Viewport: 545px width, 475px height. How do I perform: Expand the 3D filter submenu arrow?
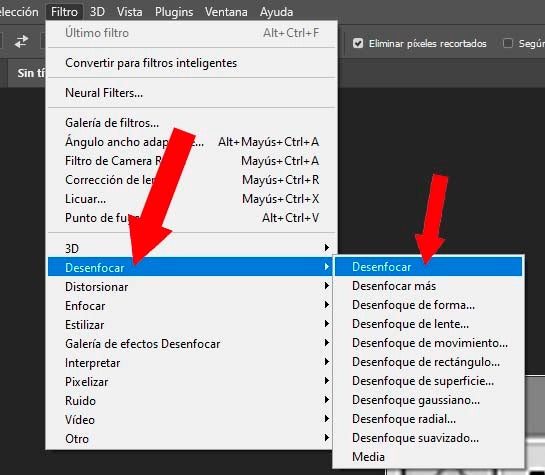point(327,247)
